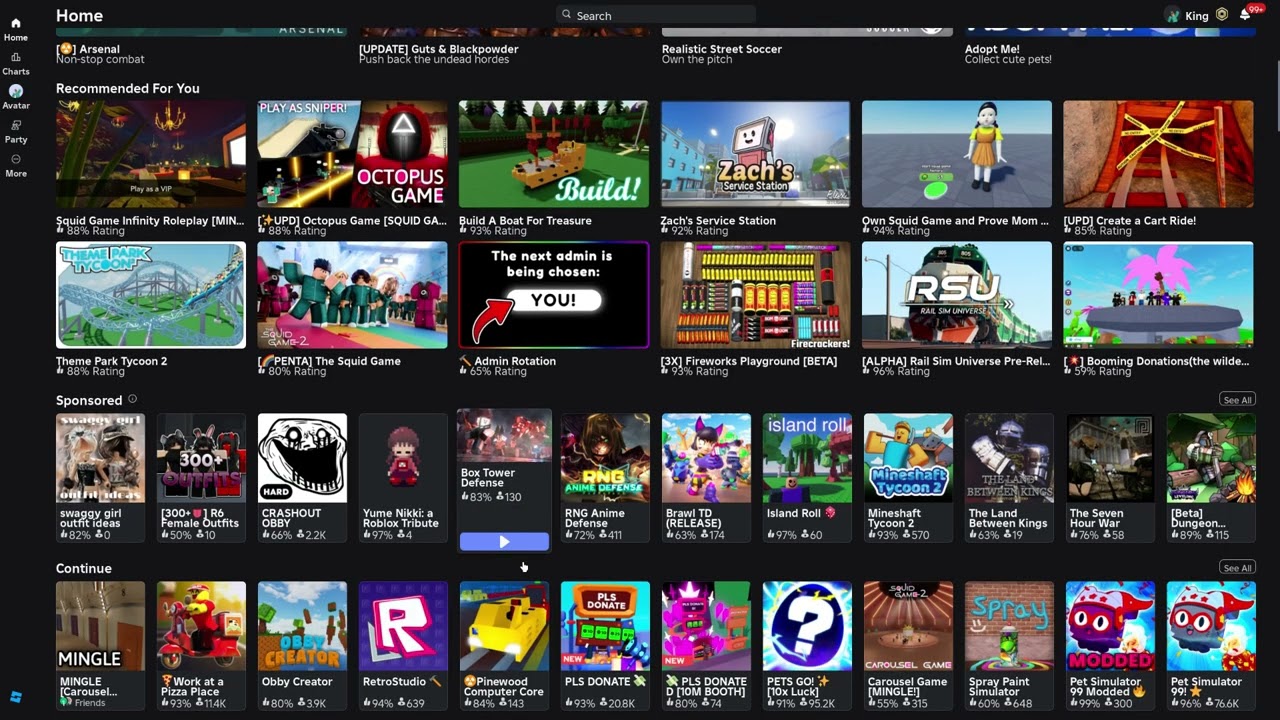The height and width of the screenshot is (720, 1280).
Task: Click the Robux coin icon next to King
Action: [x=1221, y=15]
